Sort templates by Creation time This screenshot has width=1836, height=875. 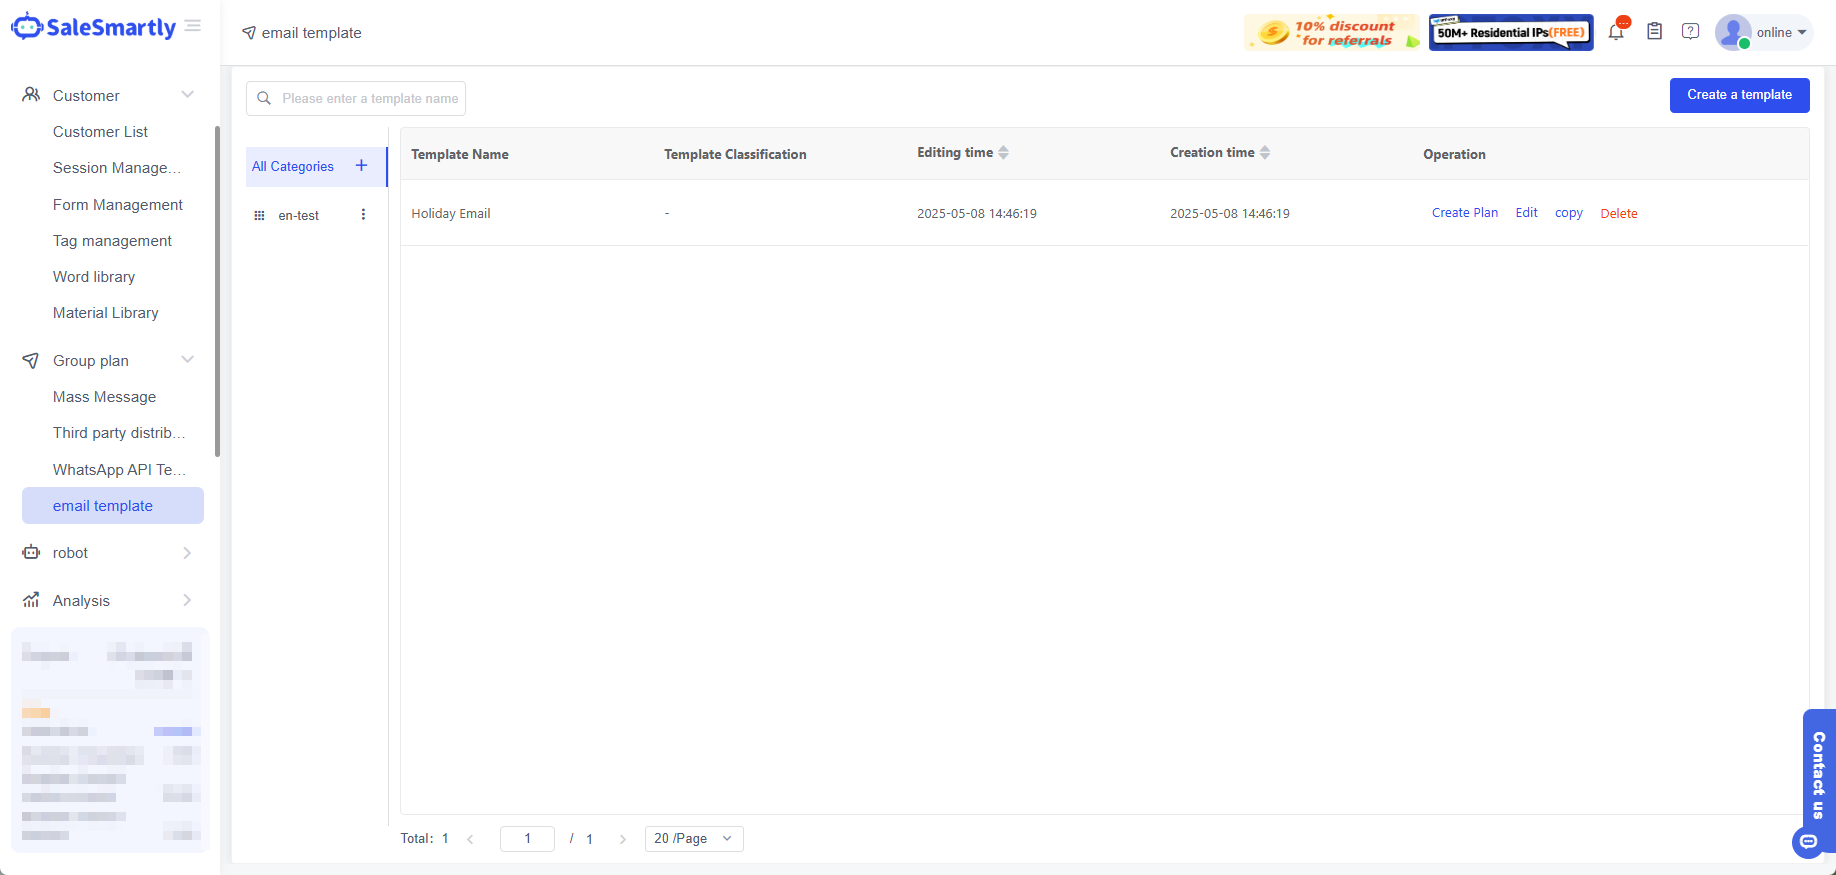[1265, 153]
